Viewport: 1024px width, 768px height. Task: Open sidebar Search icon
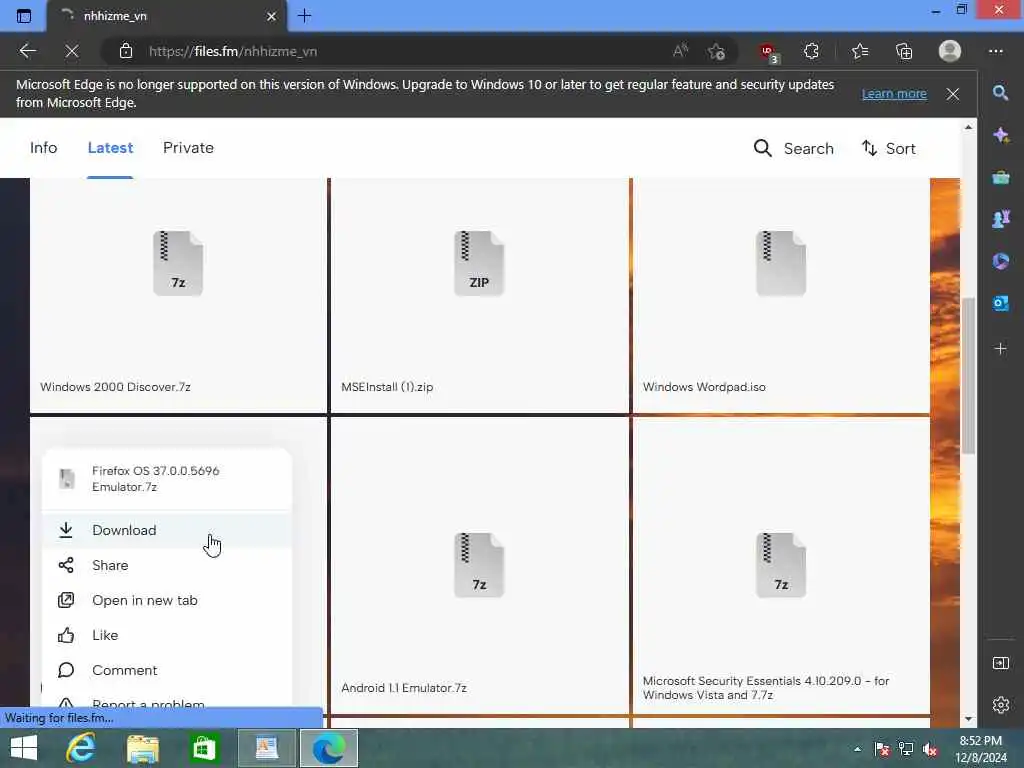click(1000, 93)
